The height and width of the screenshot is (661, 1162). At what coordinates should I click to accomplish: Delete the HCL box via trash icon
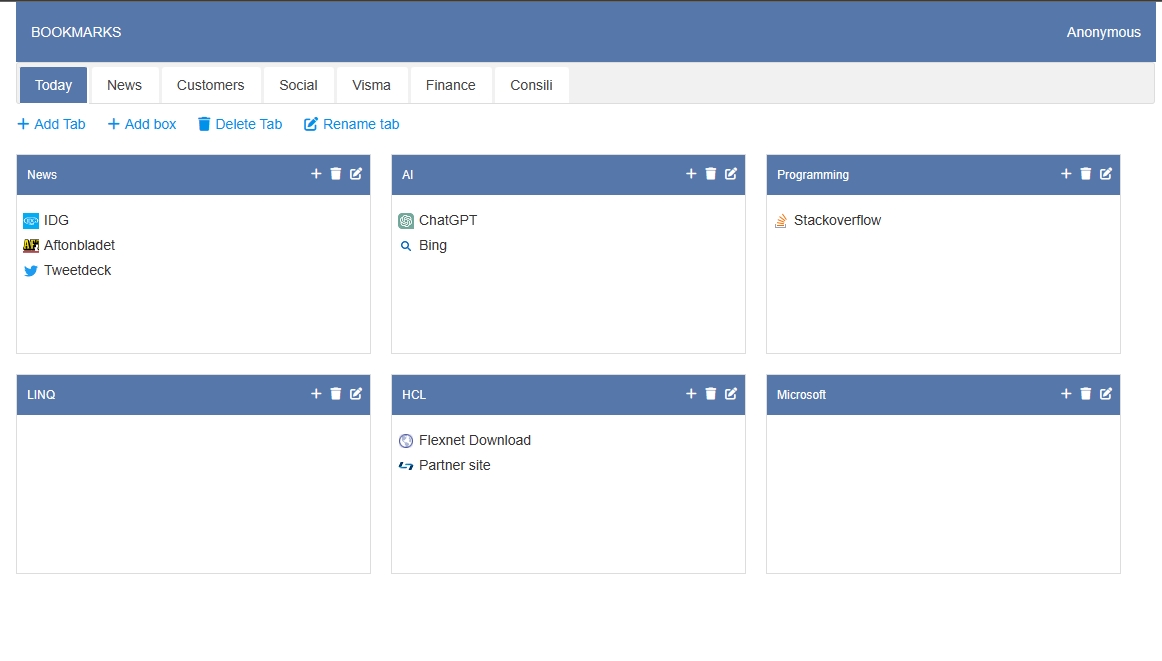[711, 393]
